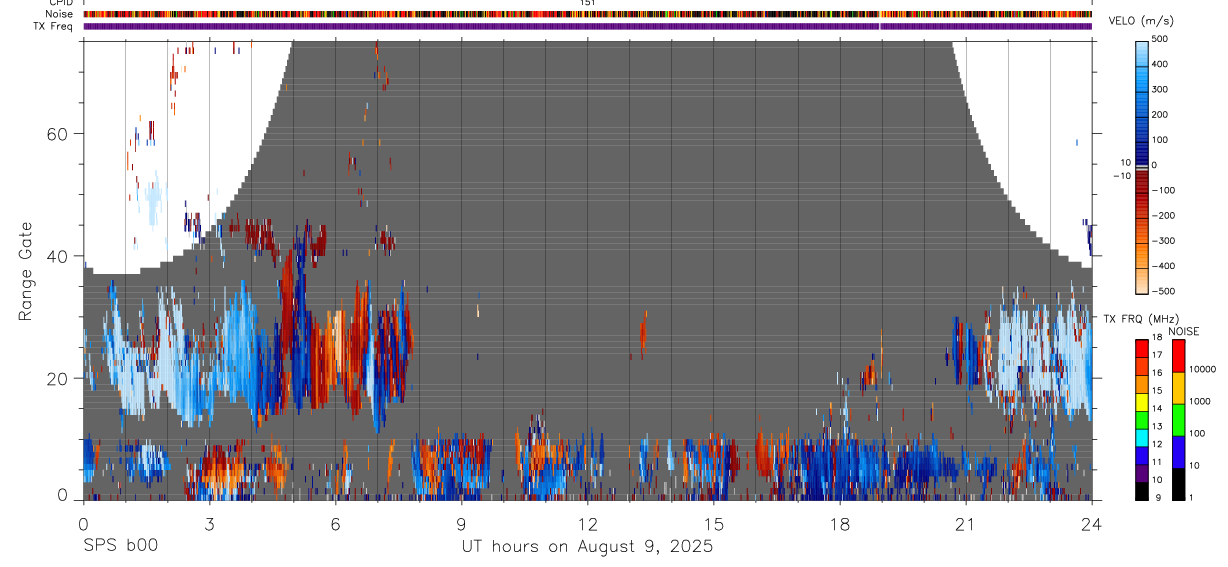
Task: Click the purple TX Freq strip above plot
Action: [588, 26]
